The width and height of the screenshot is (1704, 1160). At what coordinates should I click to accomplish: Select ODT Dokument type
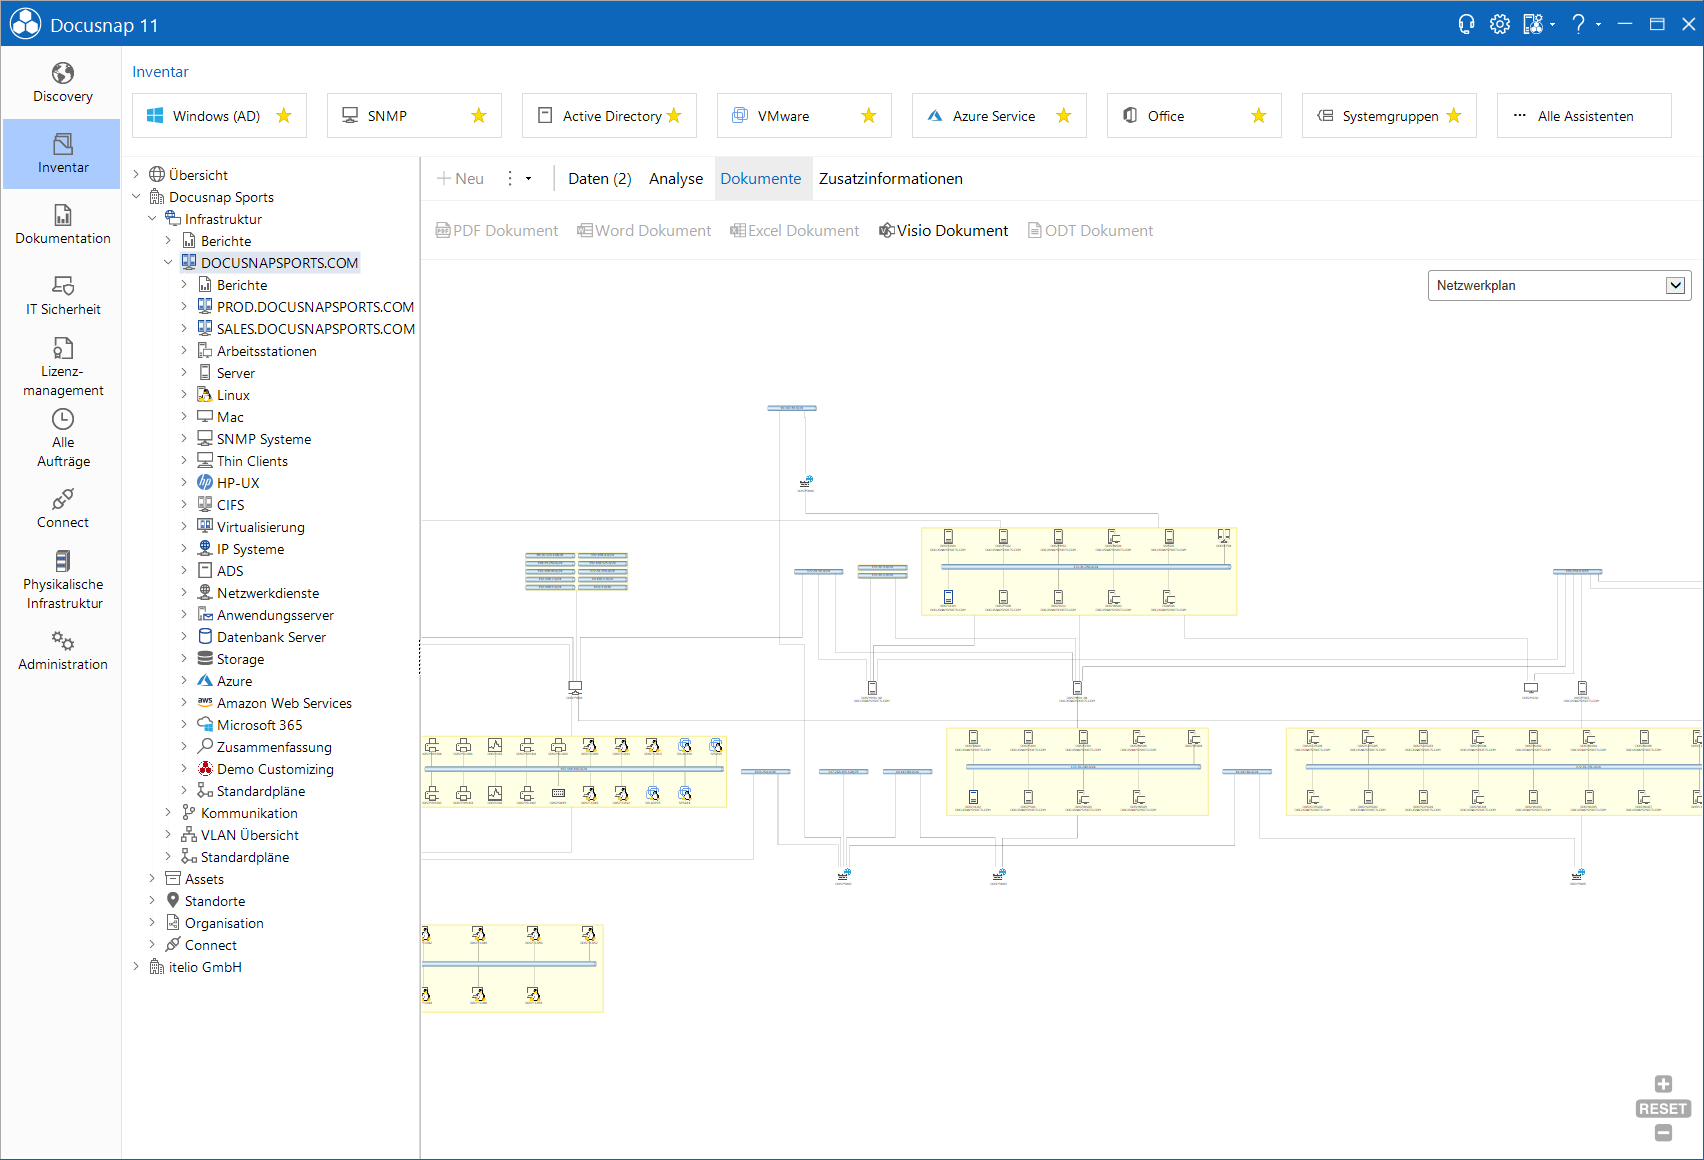[x=1091, y=231]
